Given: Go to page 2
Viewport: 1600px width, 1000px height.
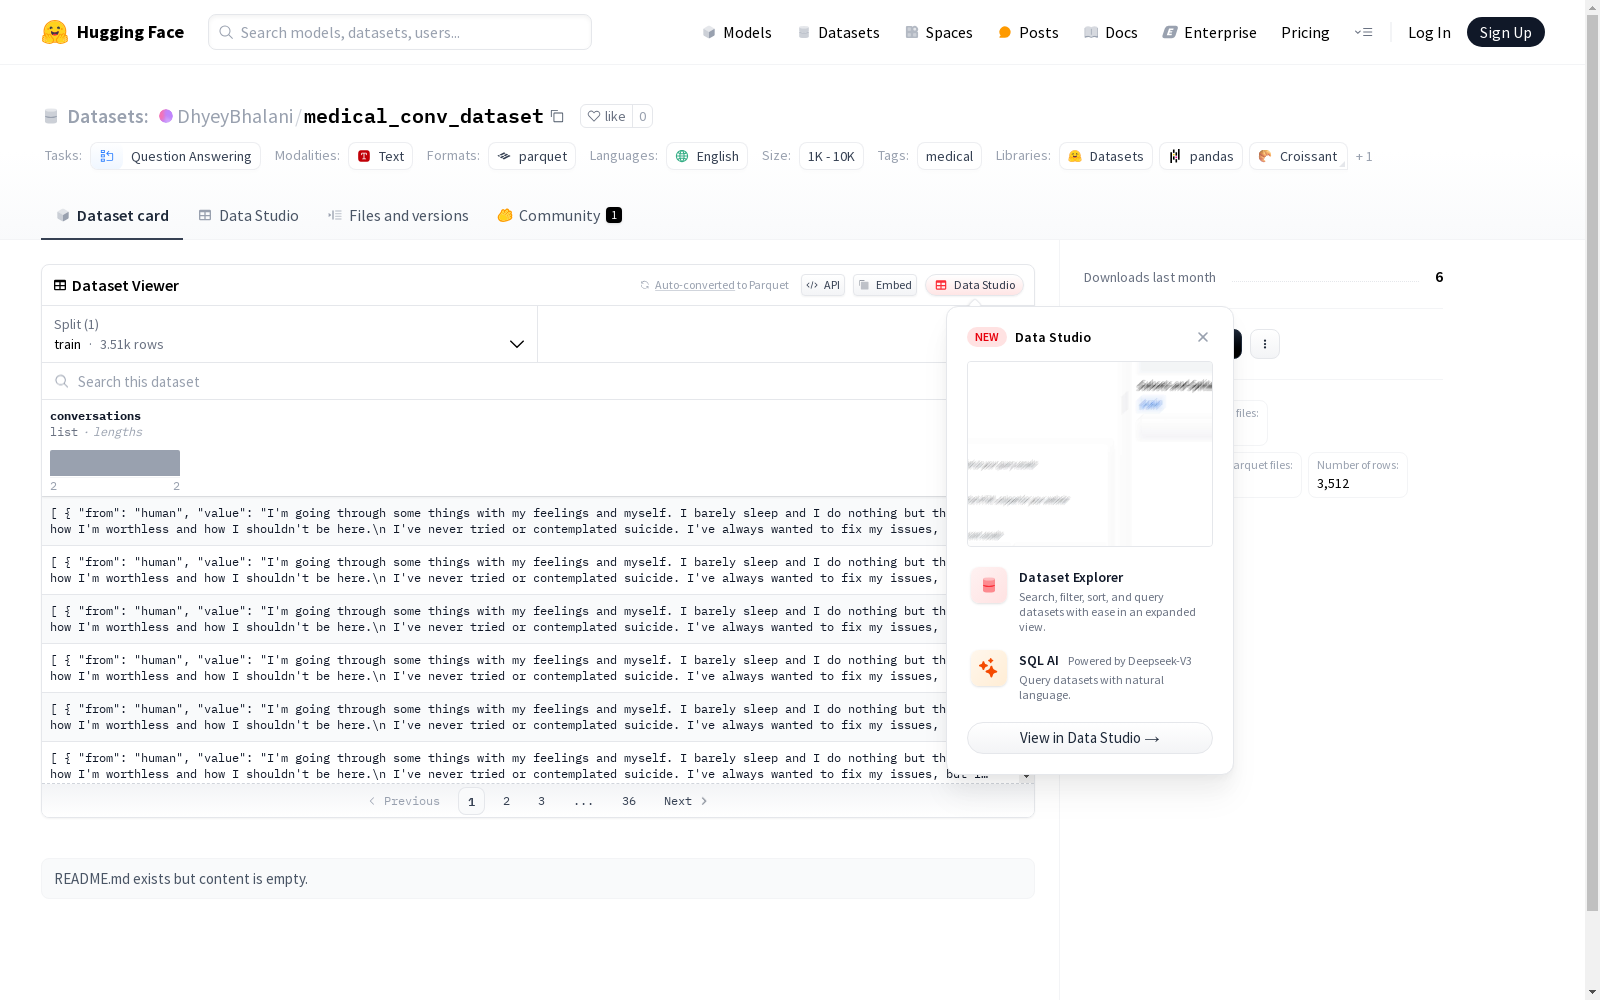Looking at the screenshot, I should [x=506, y=801].
